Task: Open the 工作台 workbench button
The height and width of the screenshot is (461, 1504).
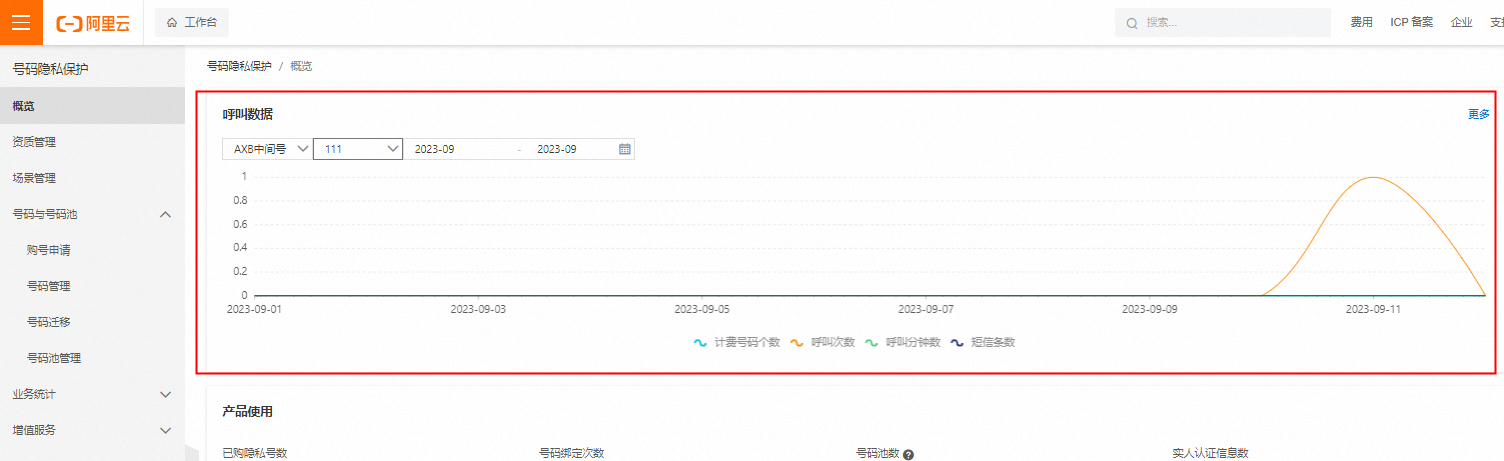Action: (x=191, y=22)
